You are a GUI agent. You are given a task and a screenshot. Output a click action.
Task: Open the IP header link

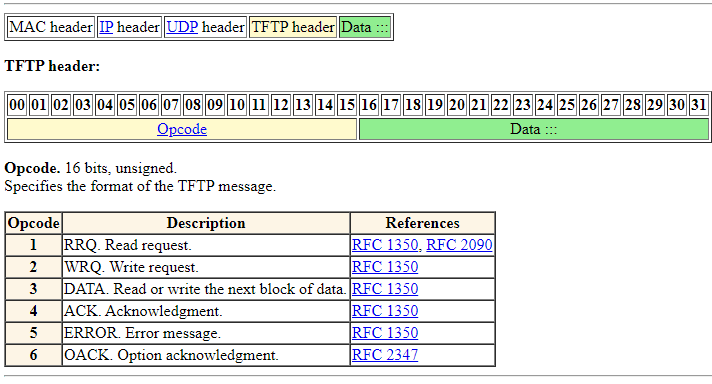click(x=106, y=27)
